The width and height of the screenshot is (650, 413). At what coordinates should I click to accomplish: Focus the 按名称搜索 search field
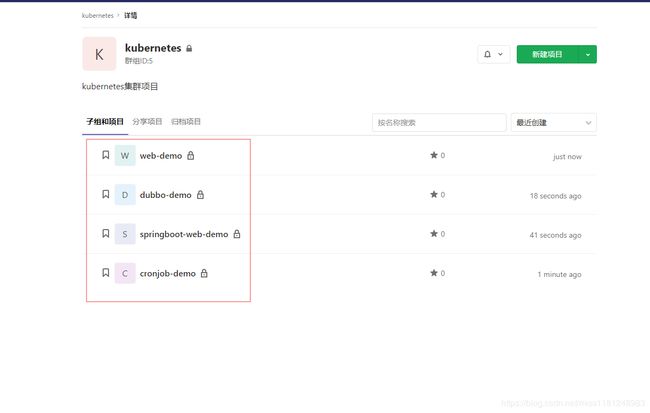439,123
